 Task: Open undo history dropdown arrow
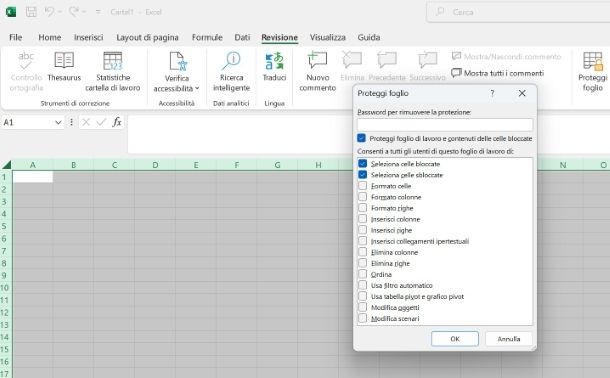point(60,12)
